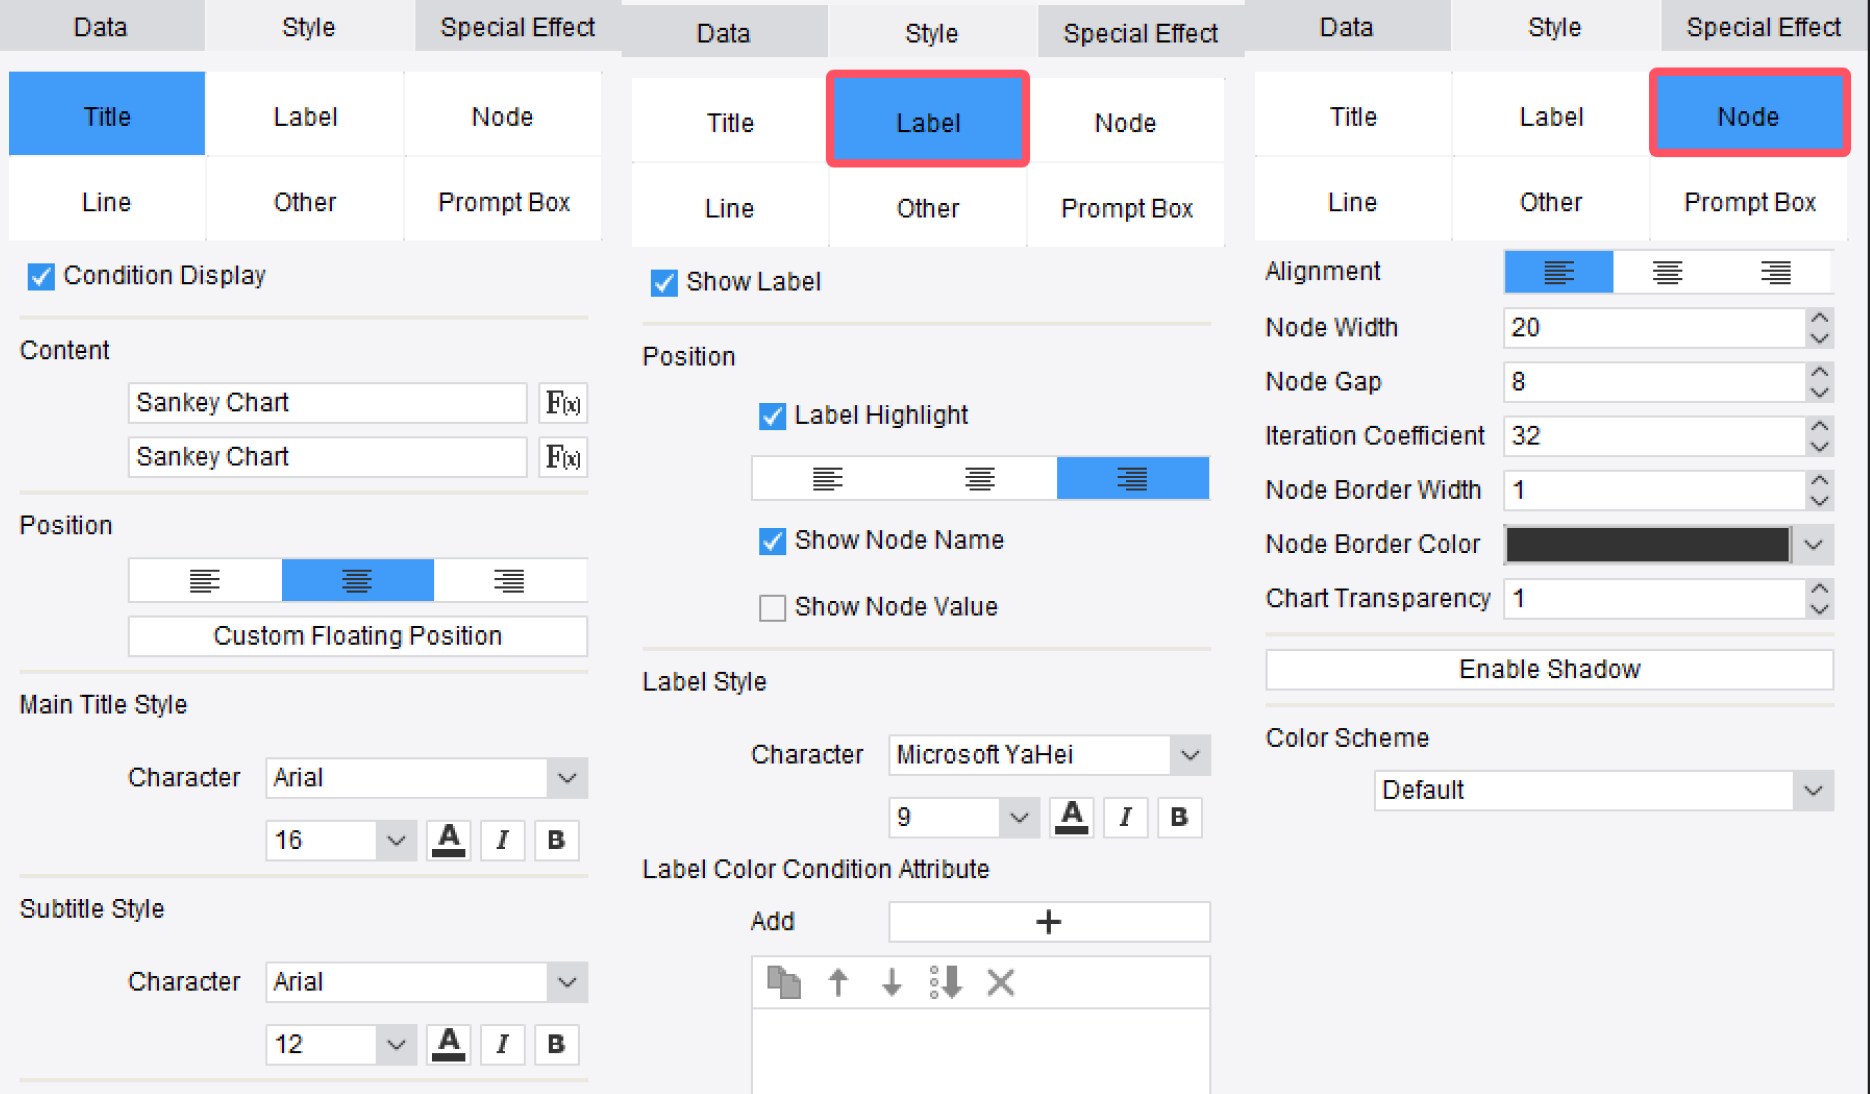
Task: Toggle the Label Highlight checkbox
Action: coord(772,416)
